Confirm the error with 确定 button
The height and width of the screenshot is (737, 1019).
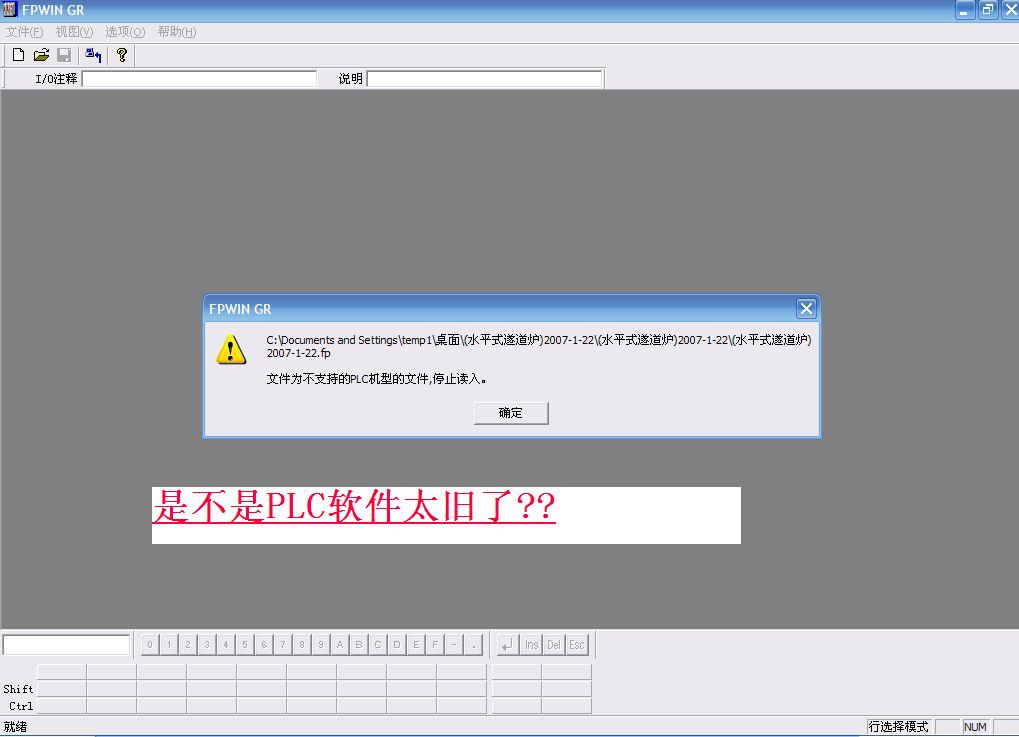point(511,413)
